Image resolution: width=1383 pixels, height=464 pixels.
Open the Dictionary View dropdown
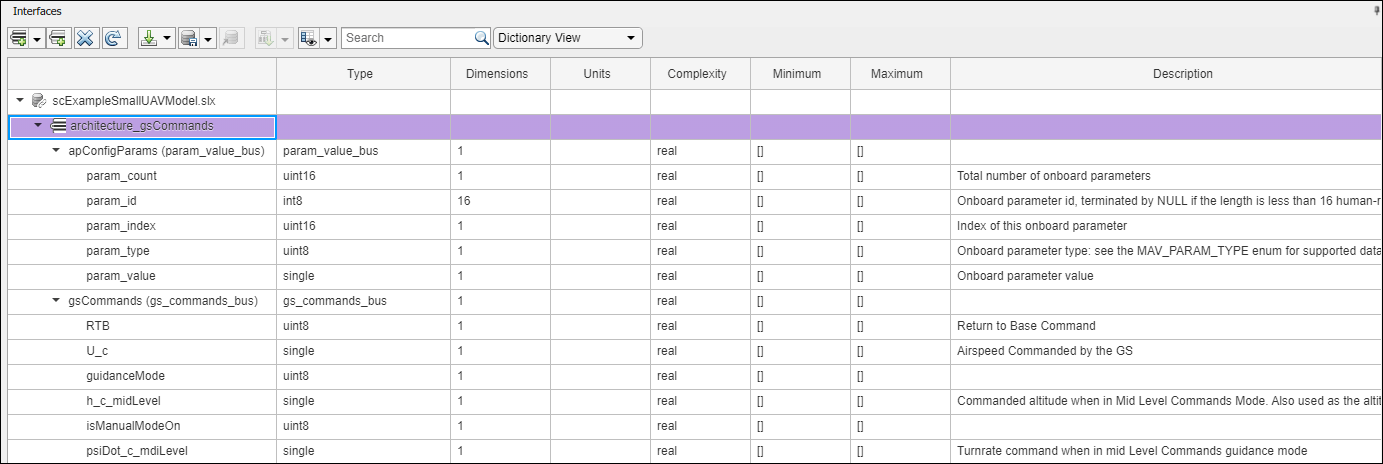pos(568,38)
